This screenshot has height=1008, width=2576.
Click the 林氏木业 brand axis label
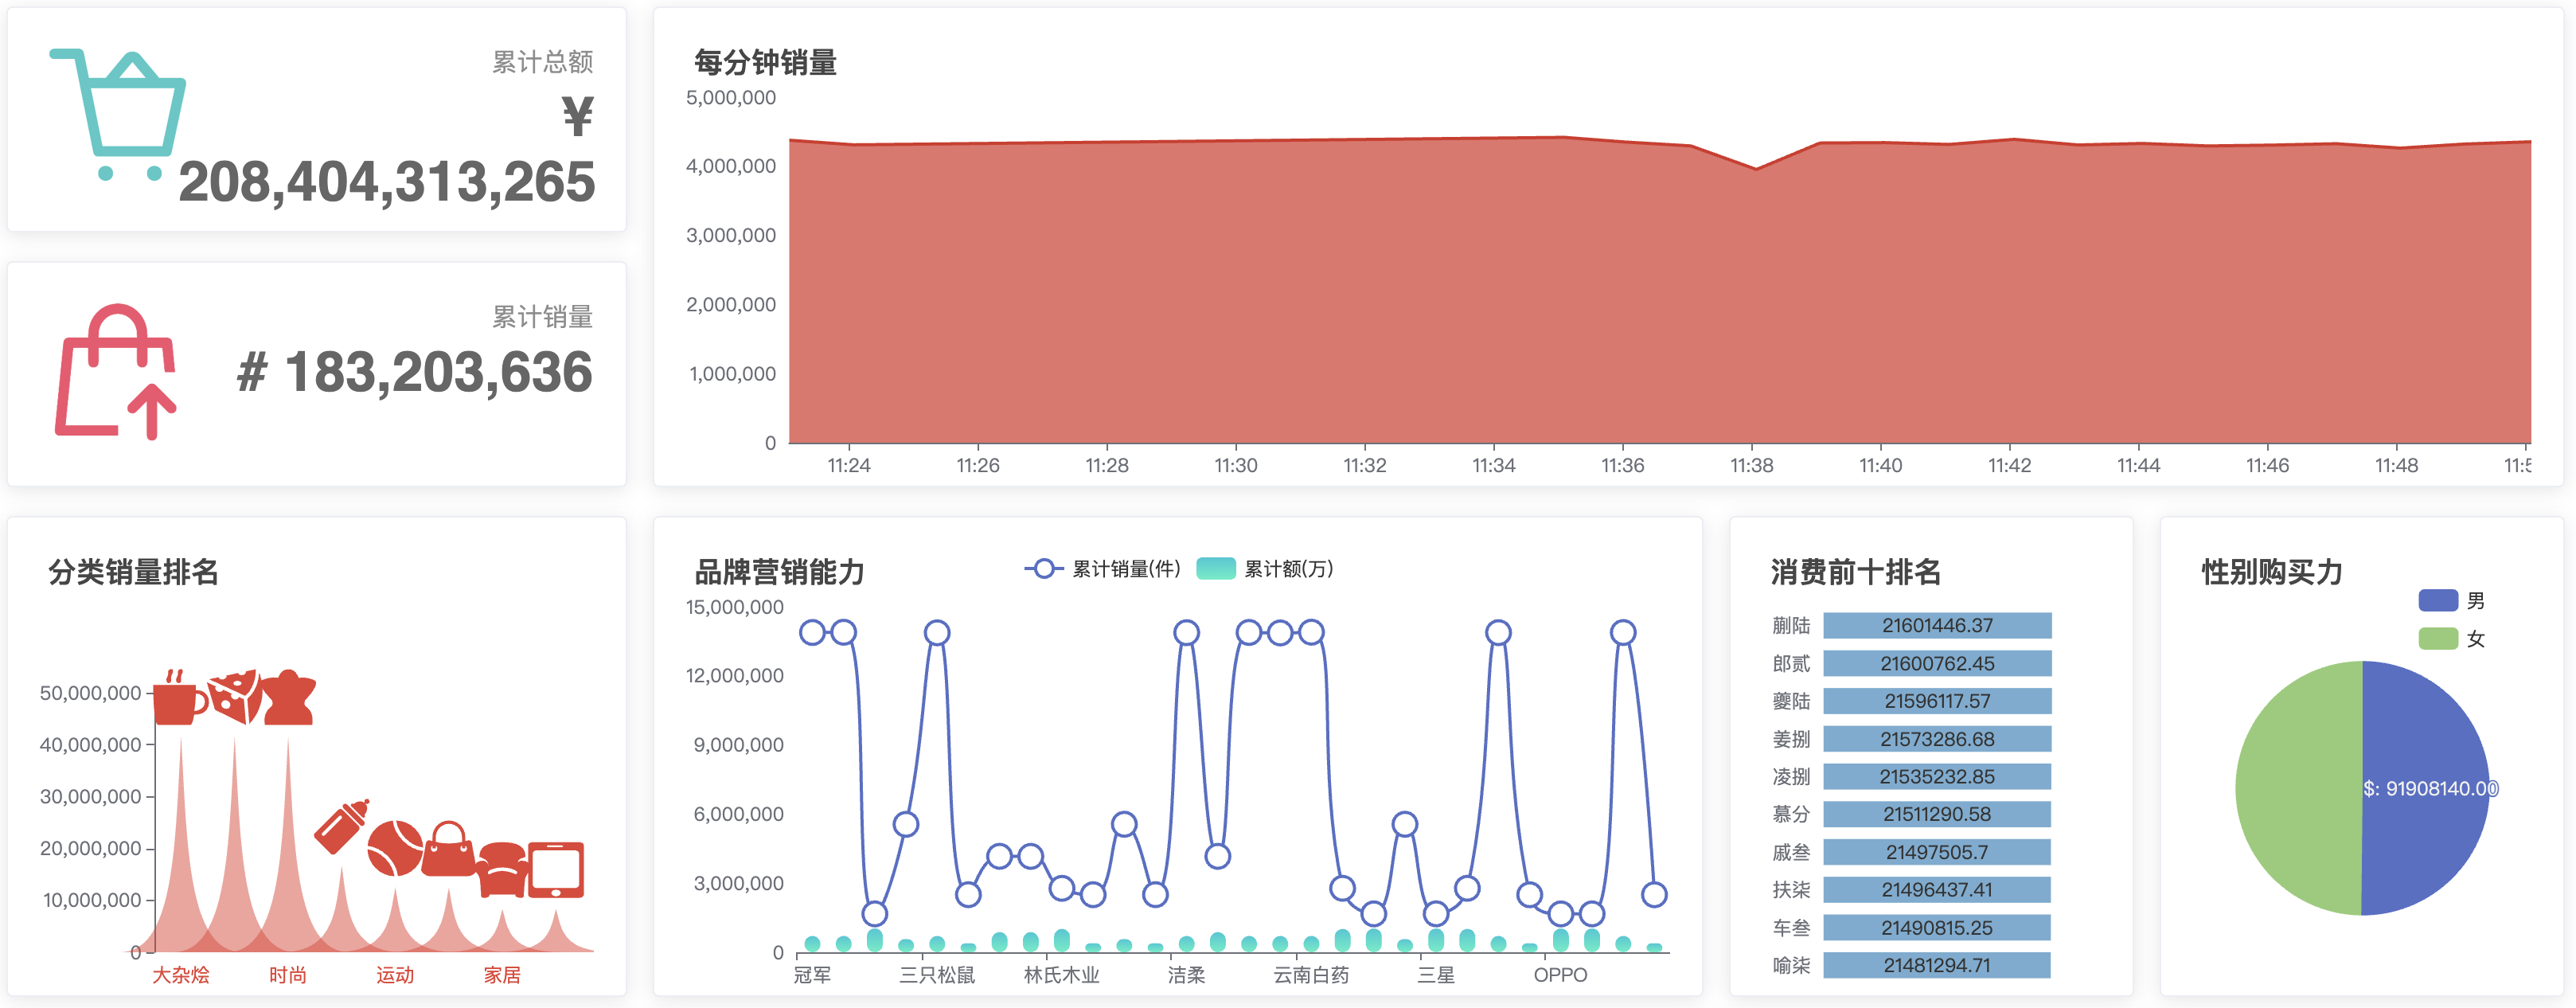[x=1062, y=975]
